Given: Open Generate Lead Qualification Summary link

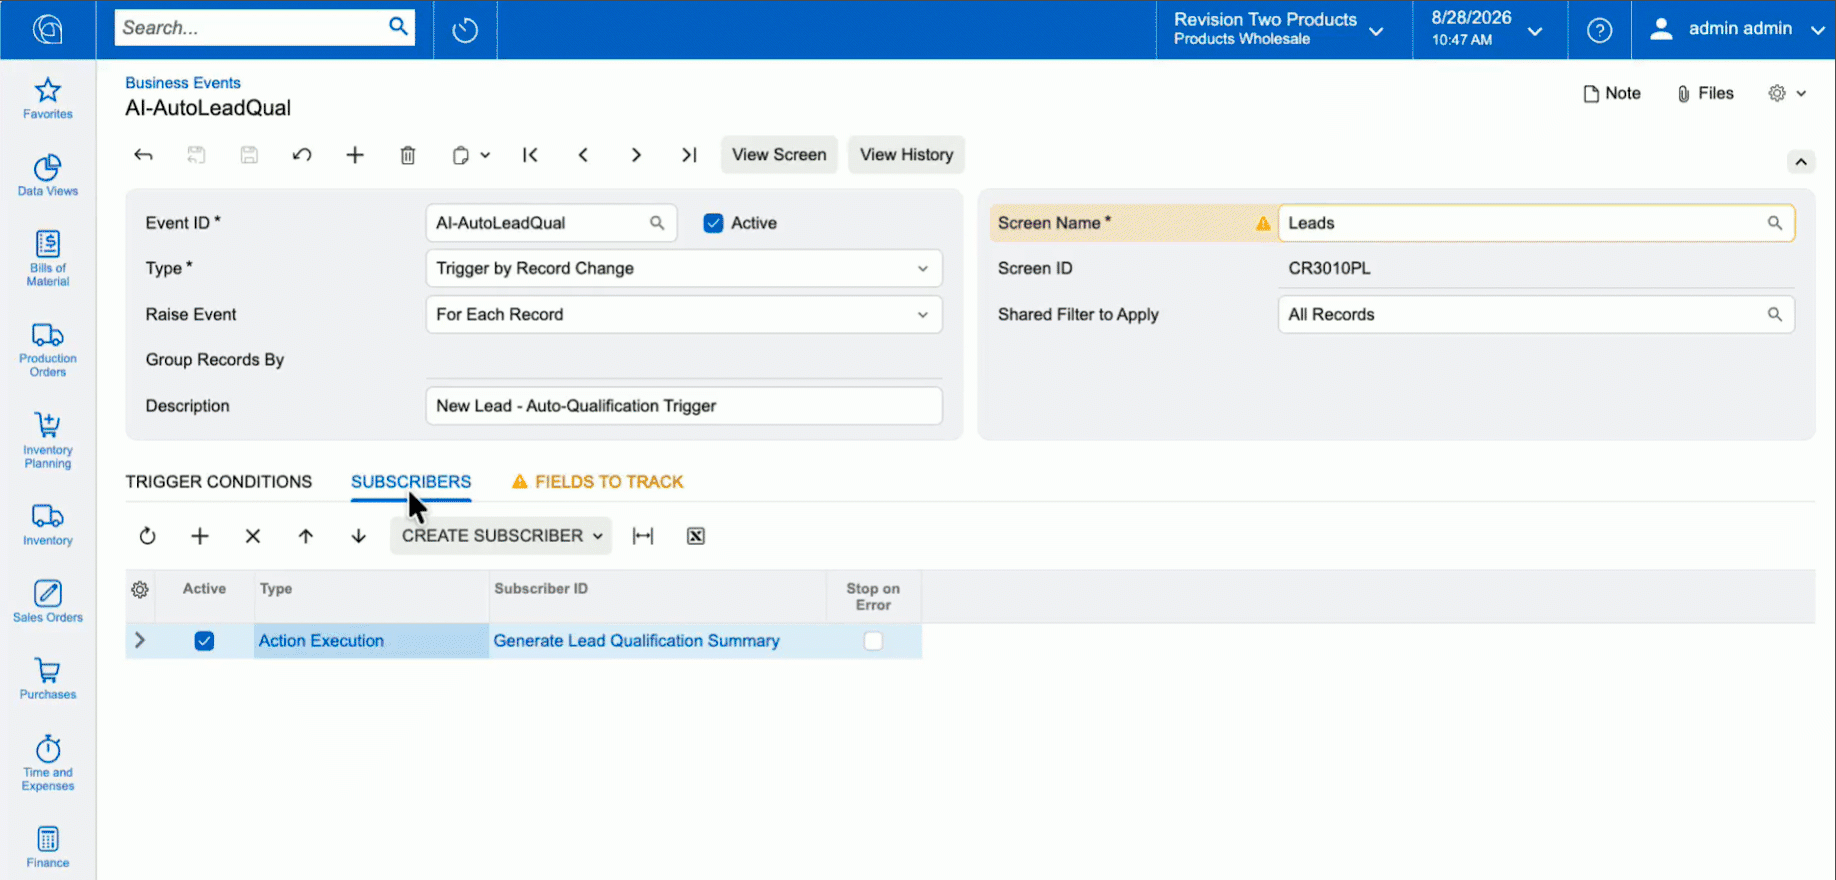Looking at the screenshot, I should pos(636,641).
